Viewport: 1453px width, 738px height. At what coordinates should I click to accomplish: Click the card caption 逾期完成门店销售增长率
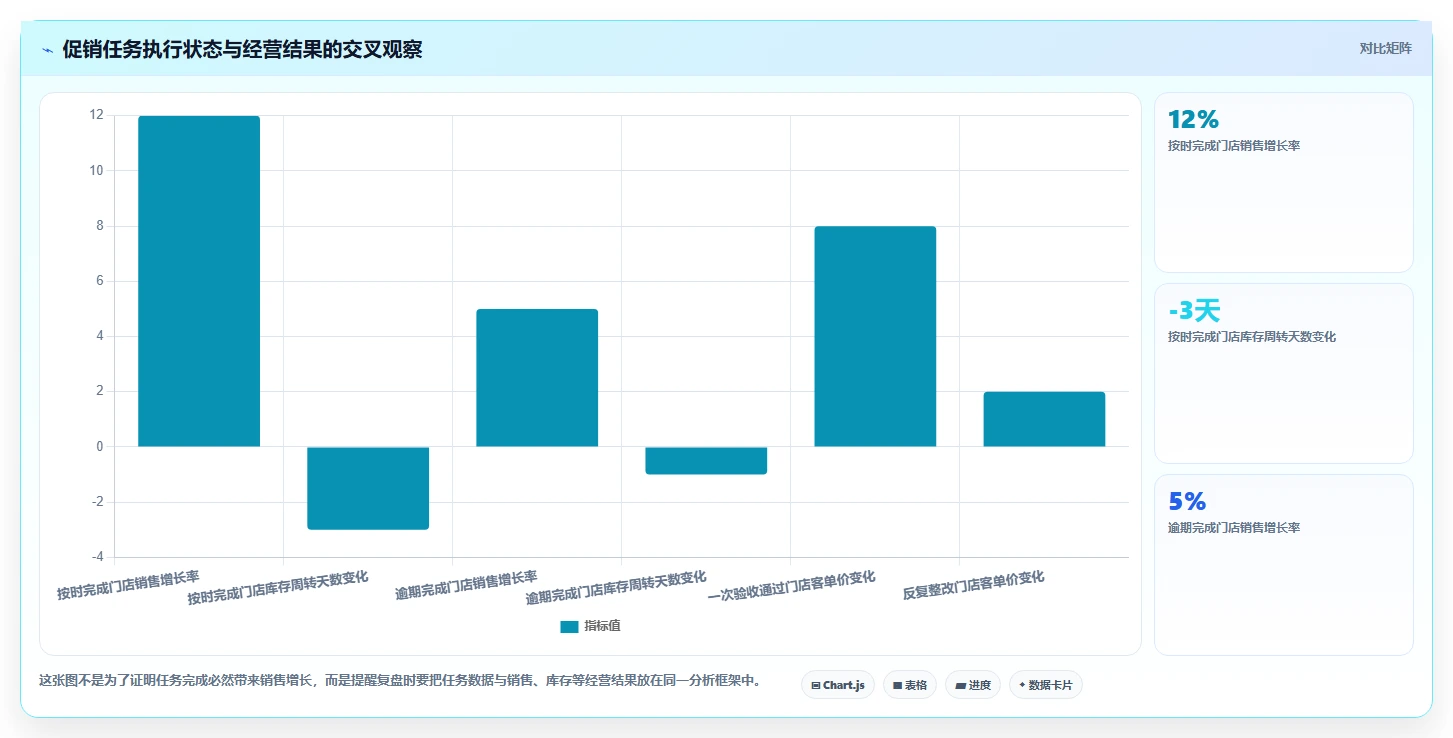pyautogui.click(x=1234, y=528)
